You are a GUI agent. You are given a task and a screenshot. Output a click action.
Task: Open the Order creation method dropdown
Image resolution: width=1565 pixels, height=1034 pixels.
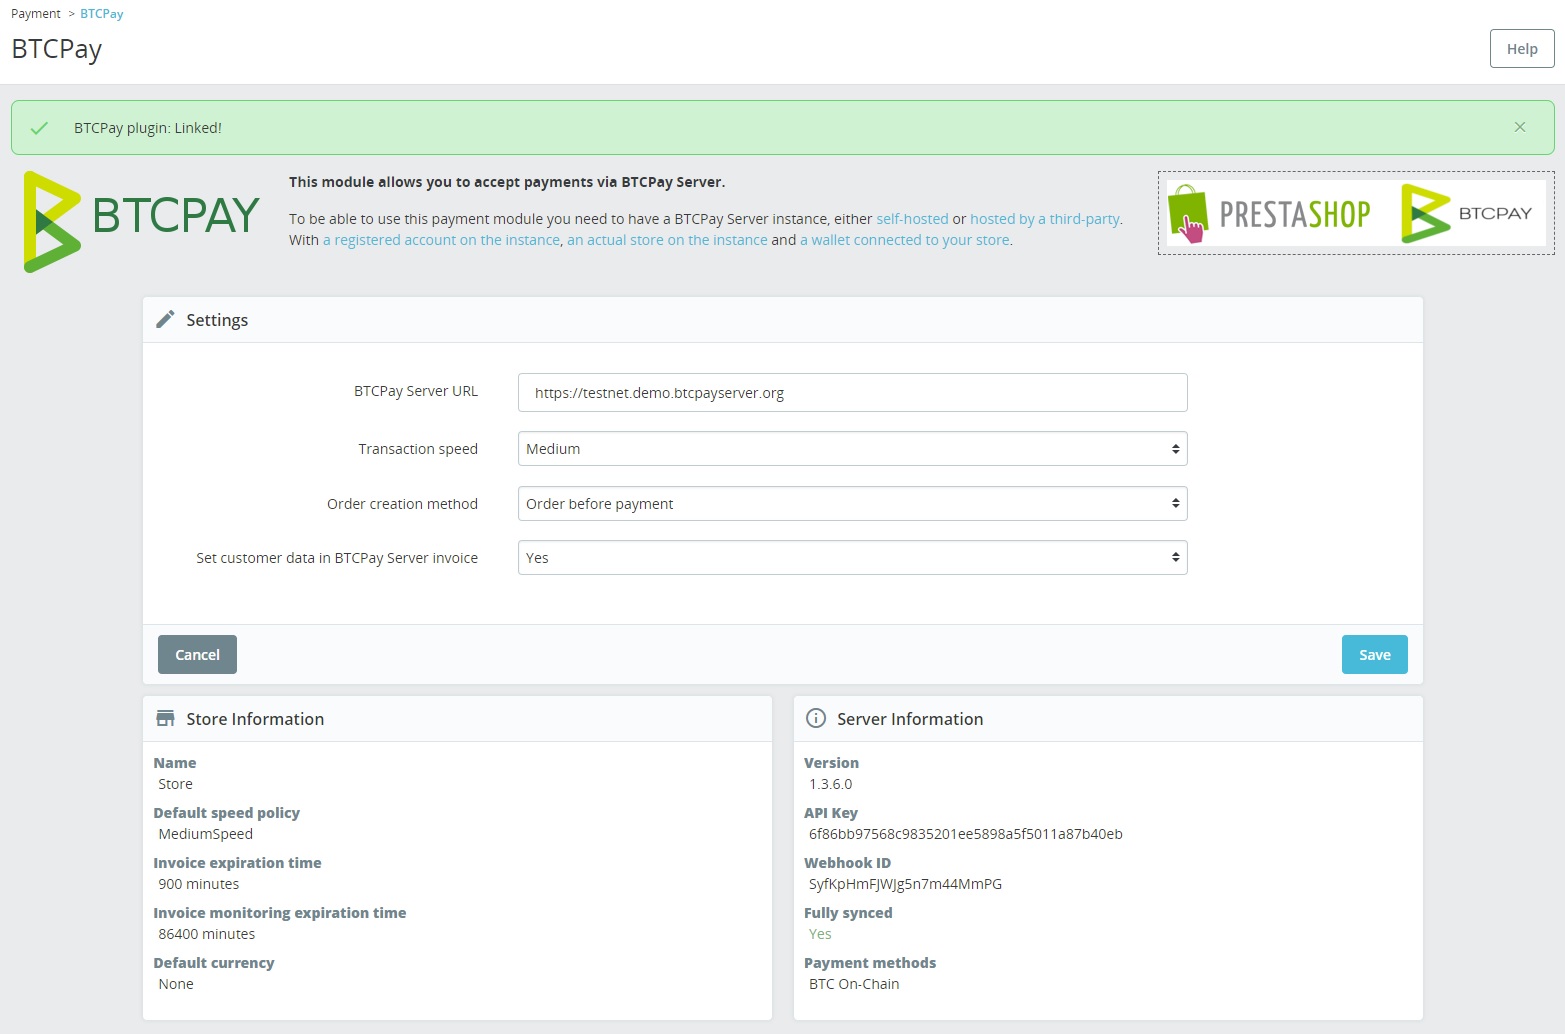(x=852, y=503)
